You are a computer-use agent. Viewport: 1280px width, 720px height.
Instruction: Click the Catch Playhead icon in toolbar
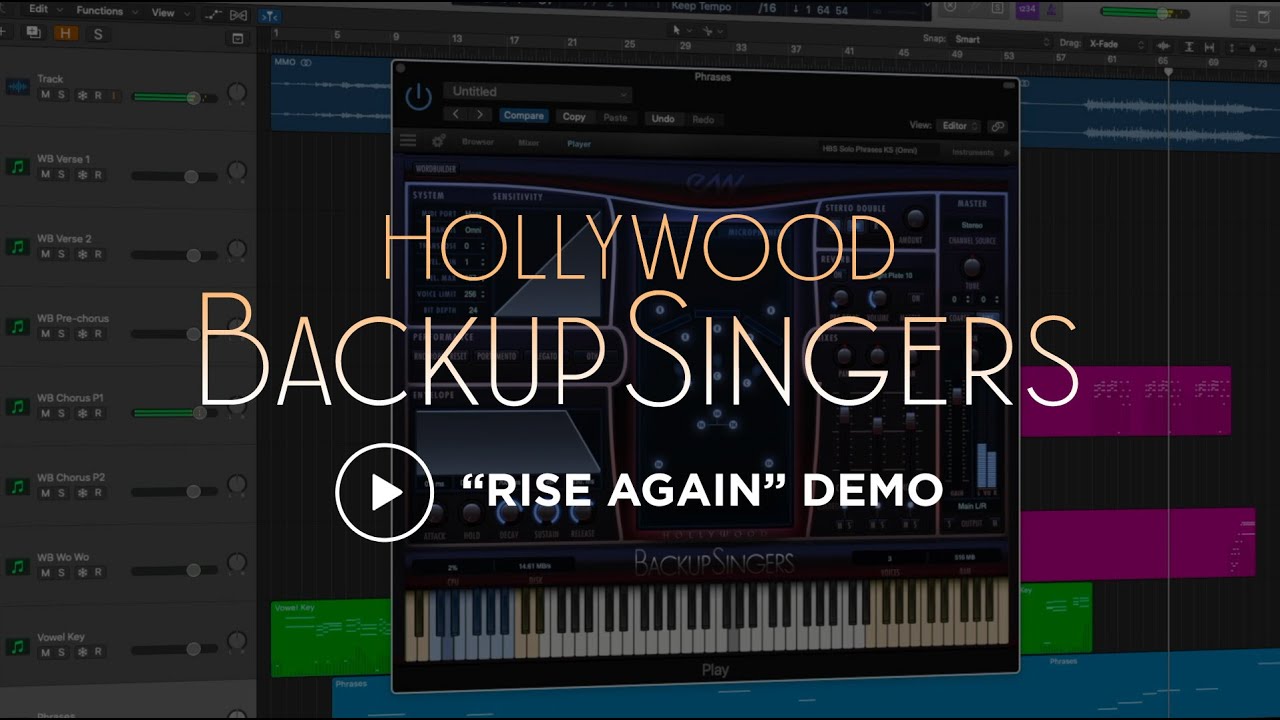pos(269,15)
